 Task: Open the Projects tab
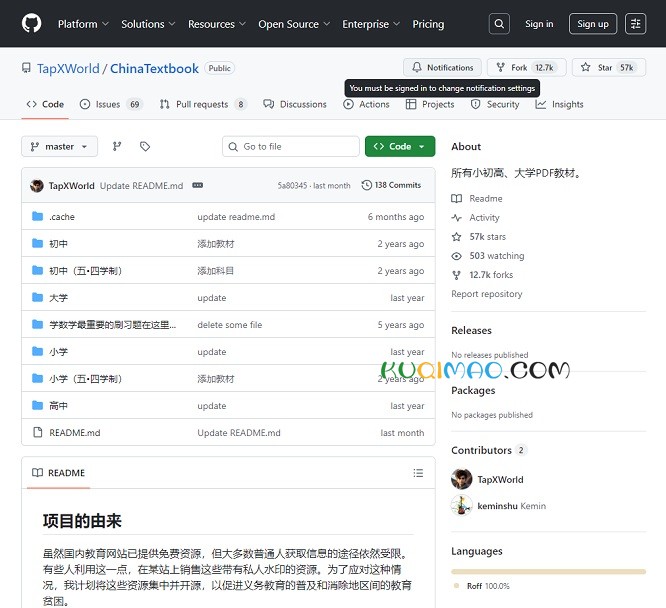430,104
